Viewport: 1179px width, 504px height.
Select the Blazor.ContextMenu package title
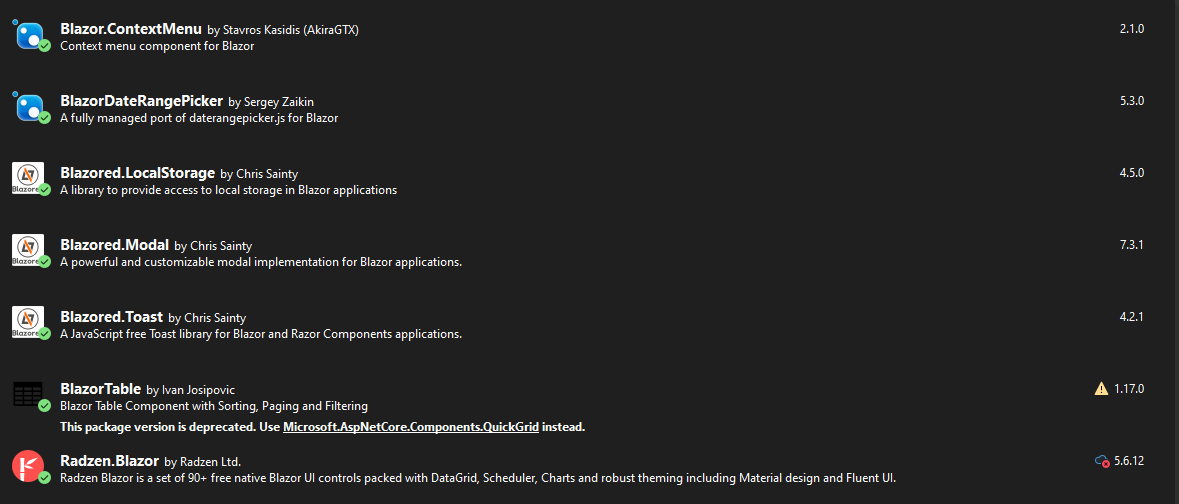click(131, 29)
